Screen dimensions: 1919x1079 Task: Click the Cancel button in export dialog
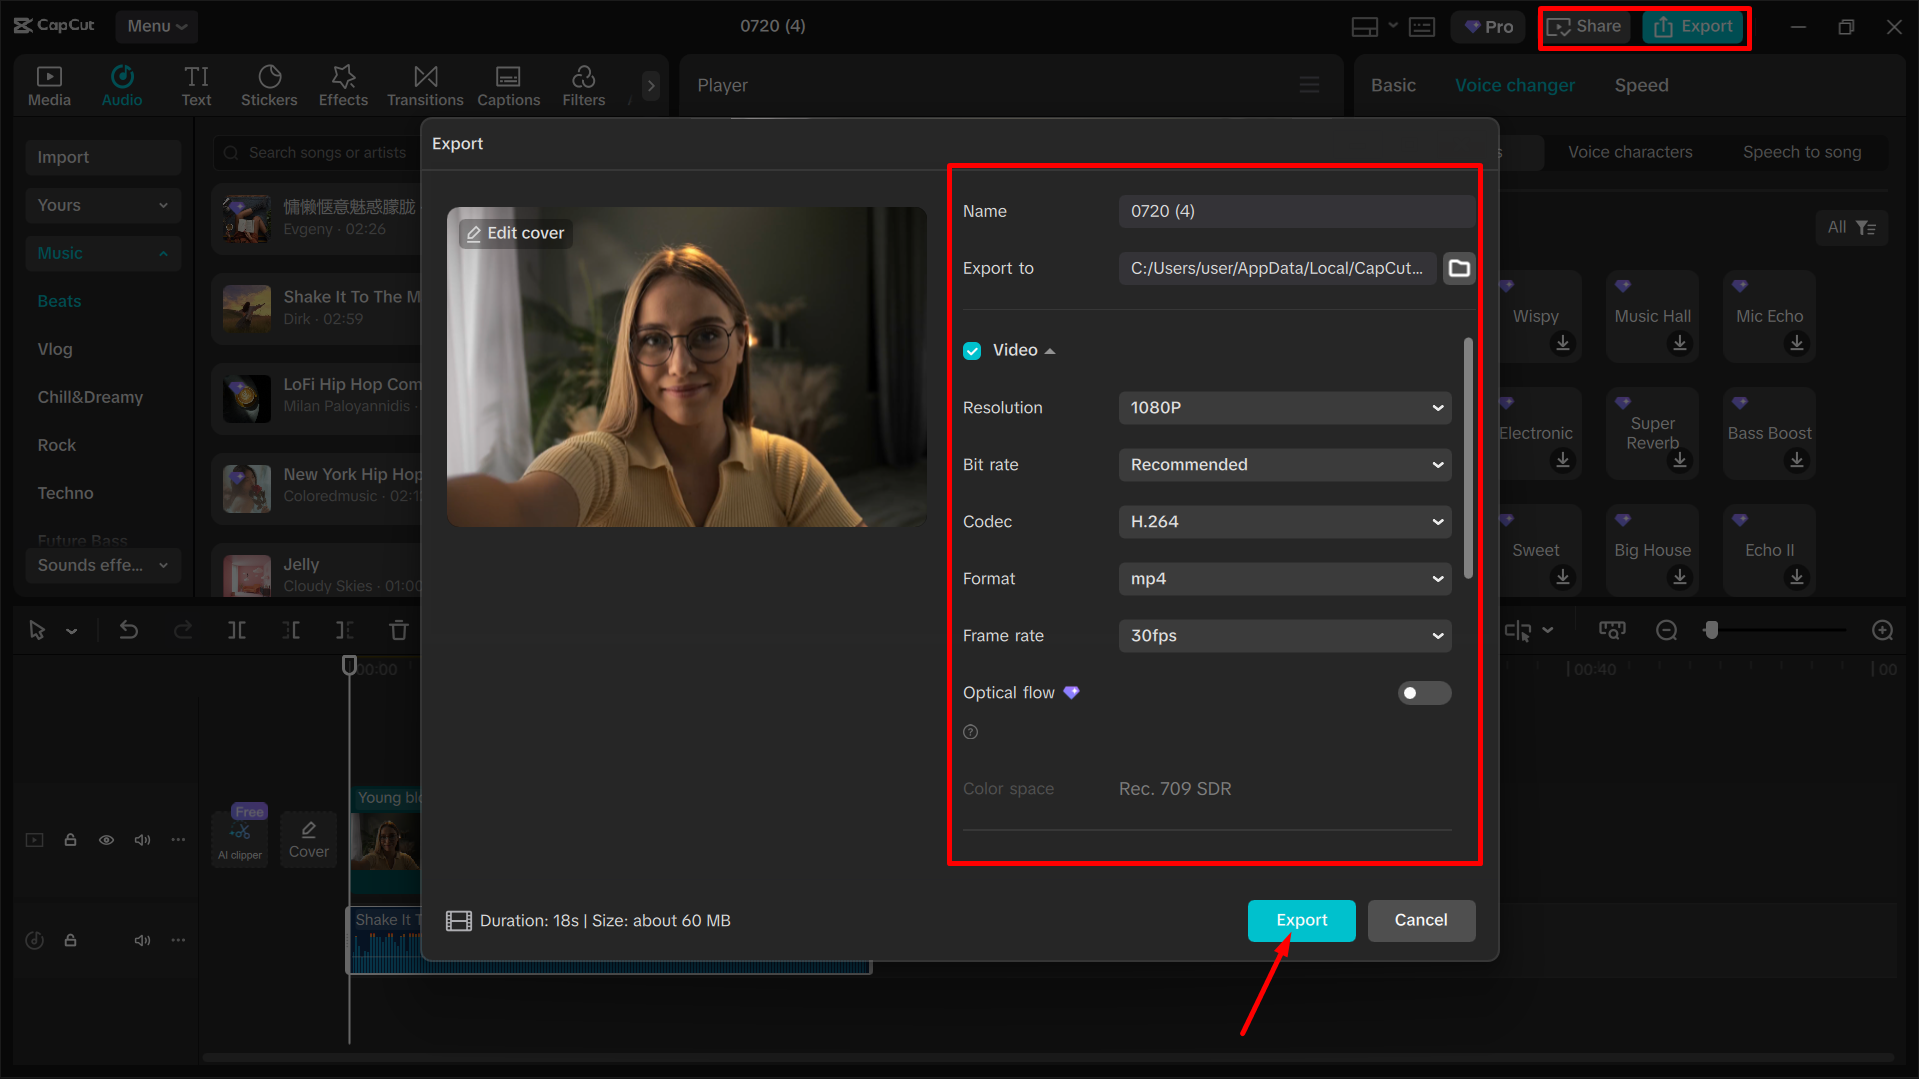[x=1421, y=920]
